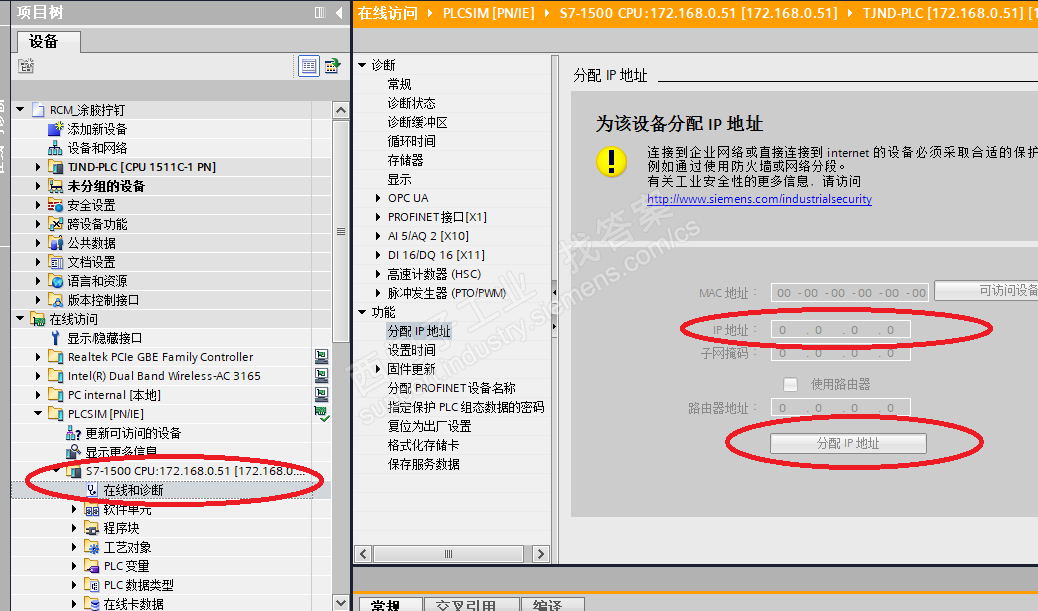1038x611 pixels.
Task: Click the IP address (IP 地址) input field
Action: point(841,330)
